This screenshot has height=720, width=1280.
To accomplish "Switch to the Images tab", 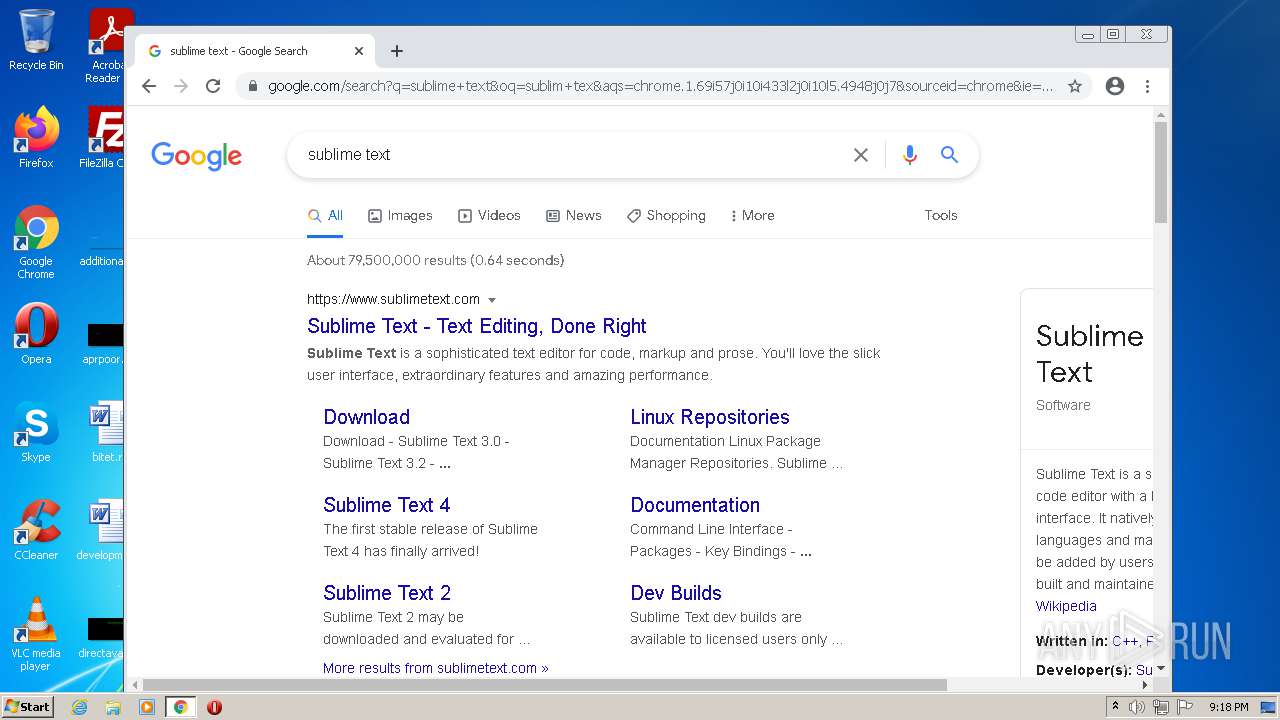I will coord(400,216).
